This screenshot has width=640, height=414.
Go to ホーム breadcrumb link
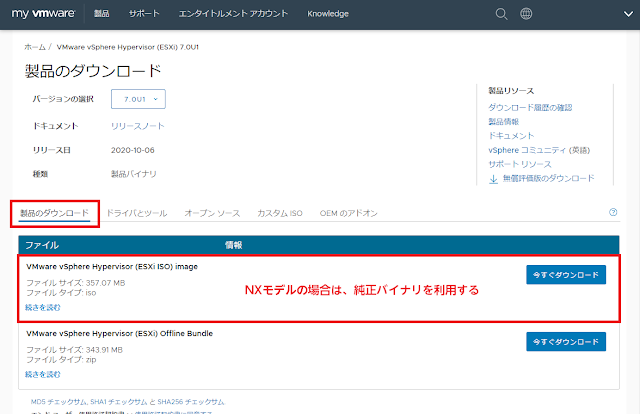[x=35, y=47]
